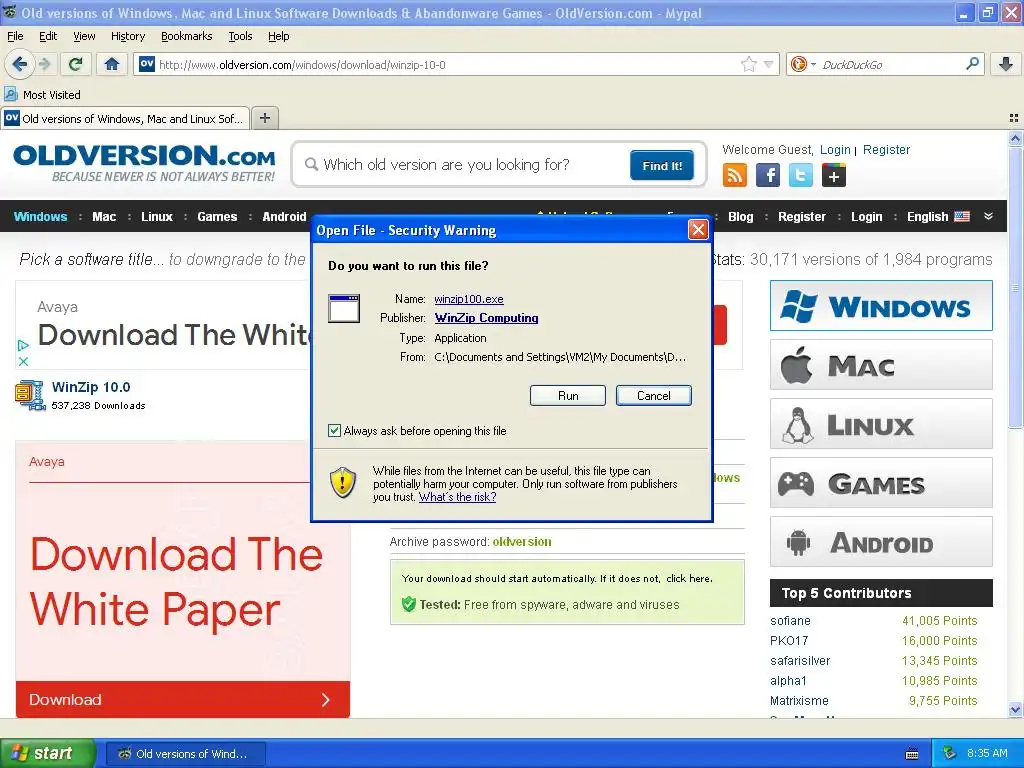Open the Twitter icon
The width and height of the screenshot is (1024, 768).
pyautogui.click(x=801, y=175)
